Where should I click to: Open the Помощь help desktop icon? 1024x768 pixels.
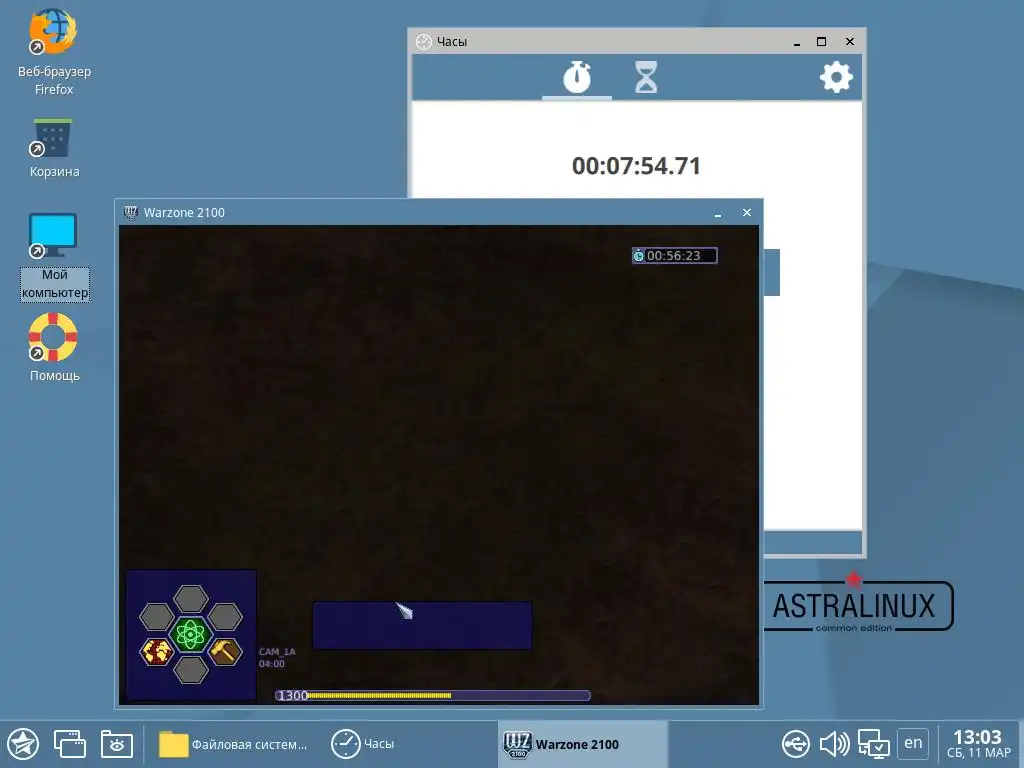(x=54, y=347)
